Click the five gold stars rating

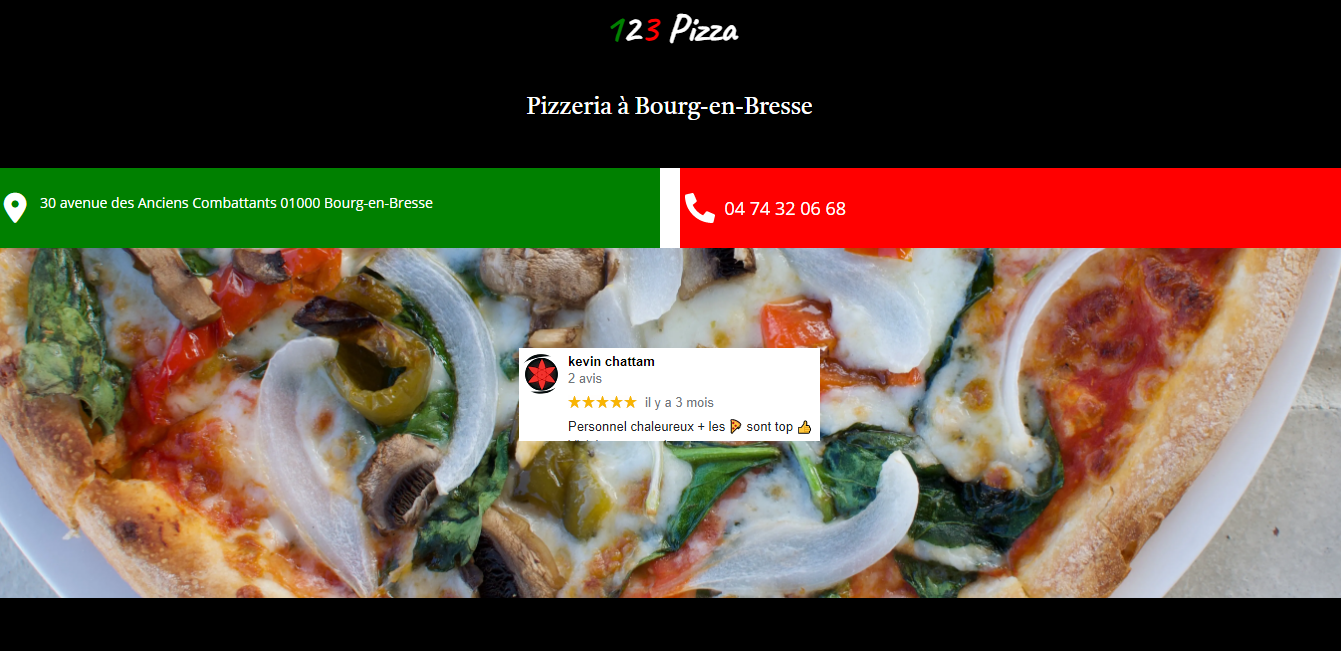(602, 402)
